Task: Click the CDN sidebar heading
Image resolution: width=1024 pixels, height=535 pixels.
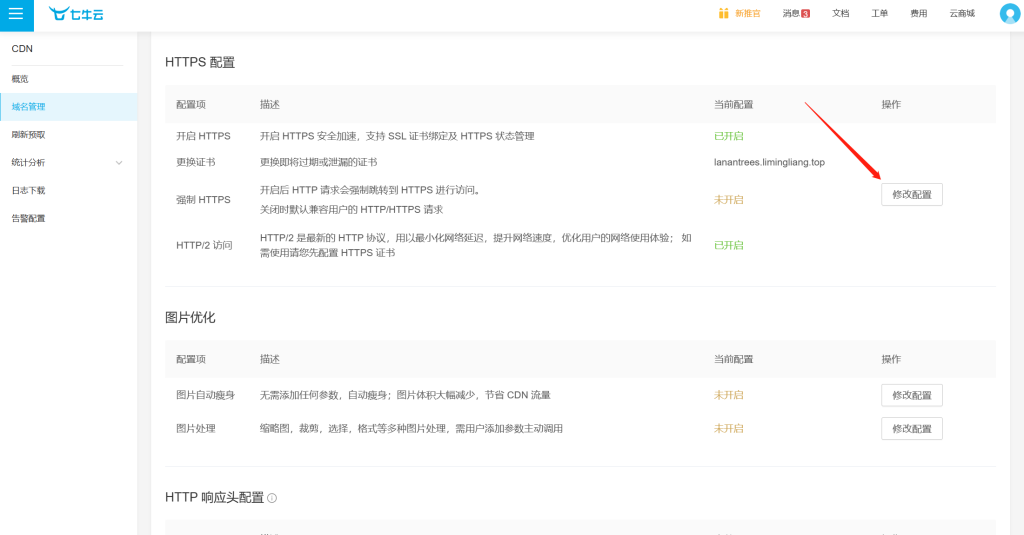Action: coord(22,49)
